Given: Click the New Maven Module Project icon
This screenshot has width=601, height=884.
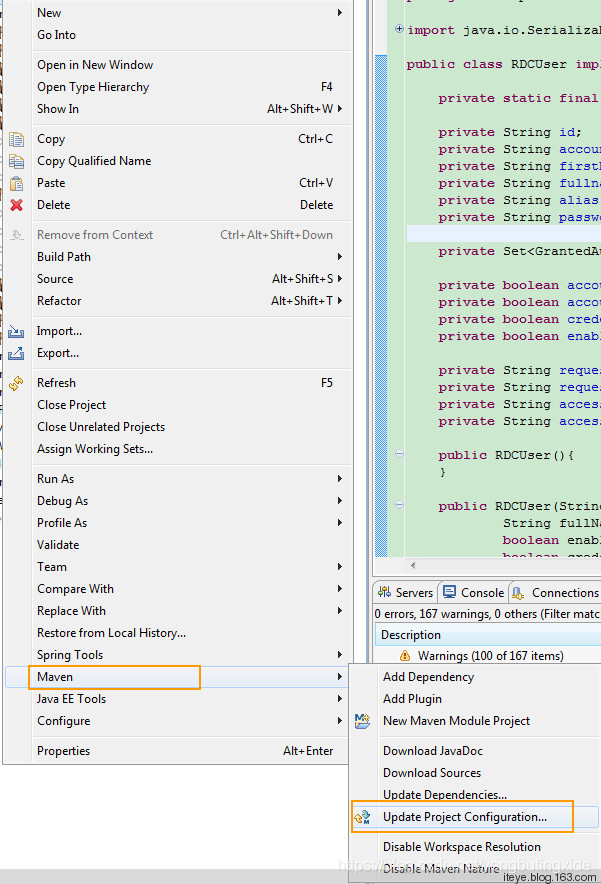Looking at the screenshot, I should [363, 721].
